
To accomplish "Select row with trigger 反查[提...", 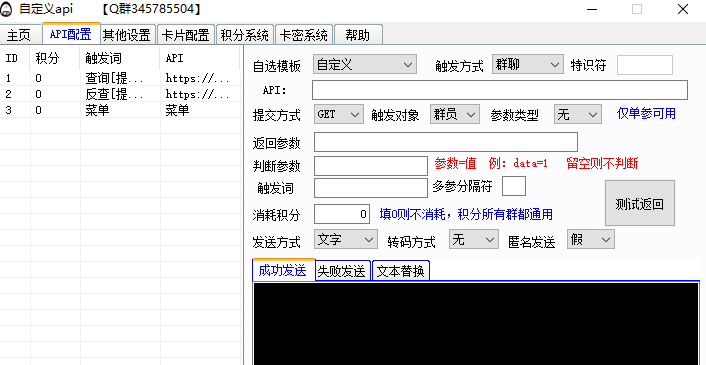I will (x=120, y=94).
